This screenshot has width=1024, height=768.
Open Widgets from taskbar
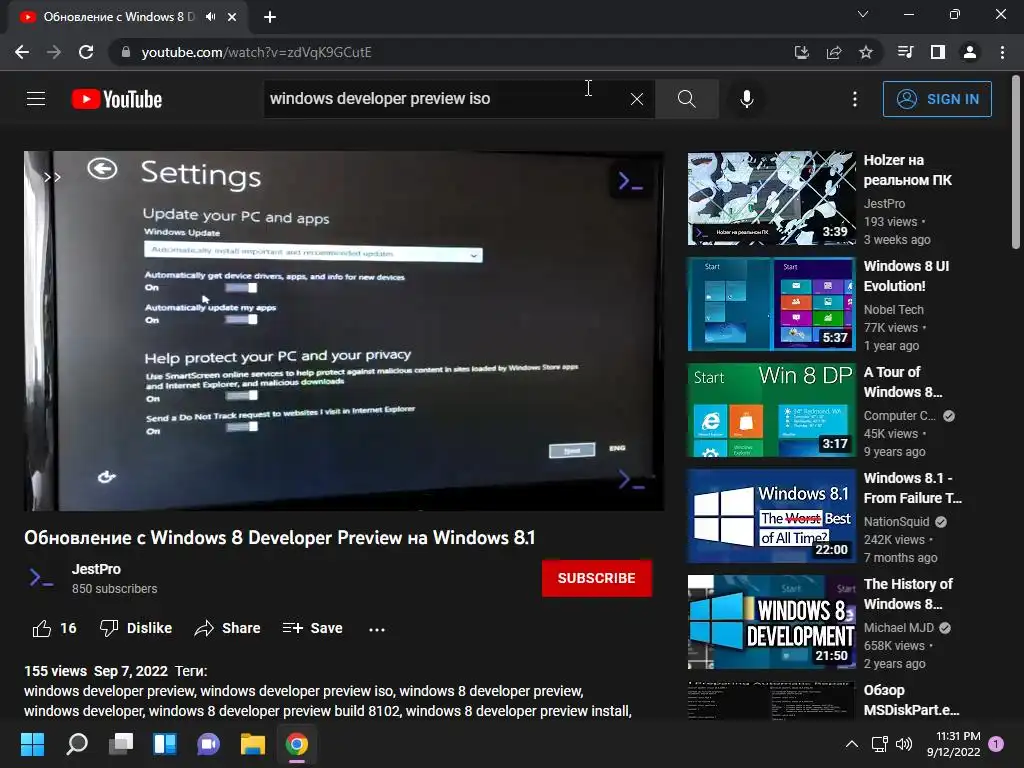[165, 744]
